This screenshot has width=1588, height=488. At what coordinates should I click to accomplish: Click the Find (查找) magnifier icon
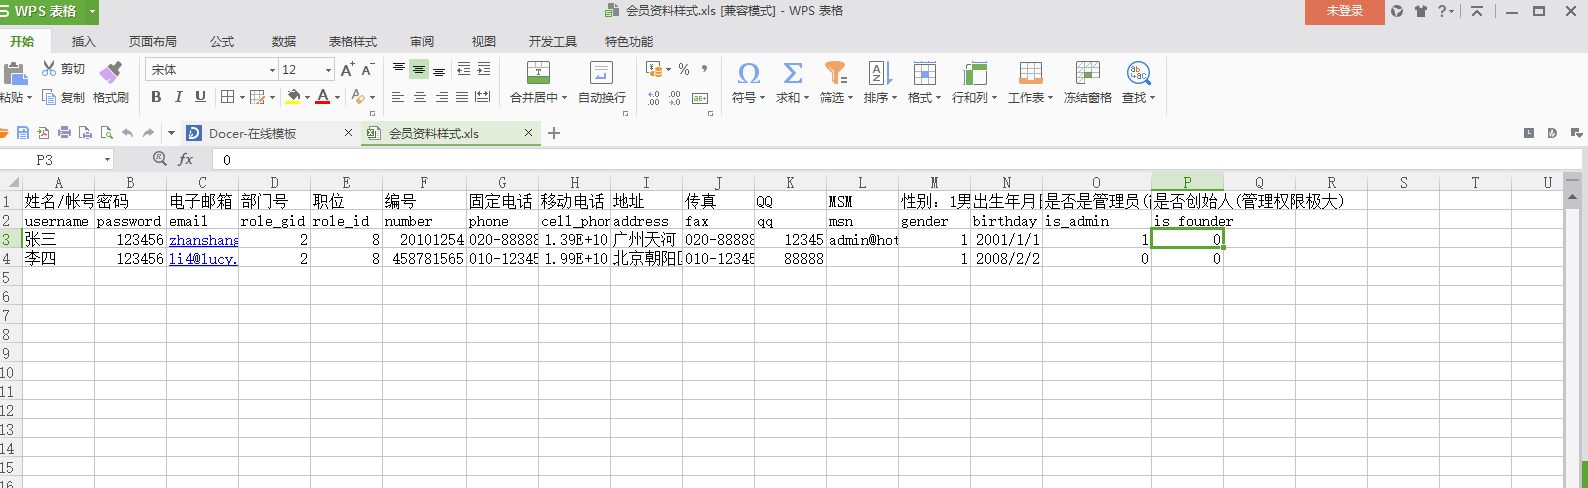coord(1138,73)
